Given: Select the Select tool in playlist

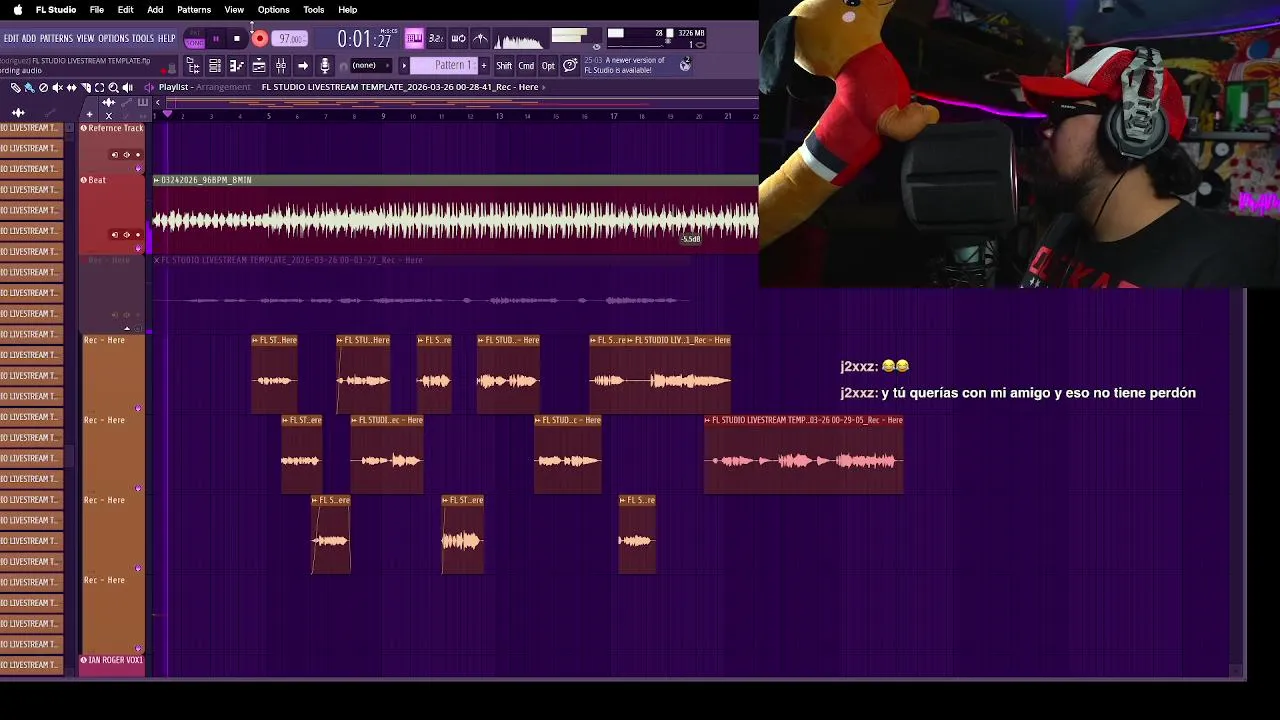Looking at the screenshot, I should [x=99, y=88].
